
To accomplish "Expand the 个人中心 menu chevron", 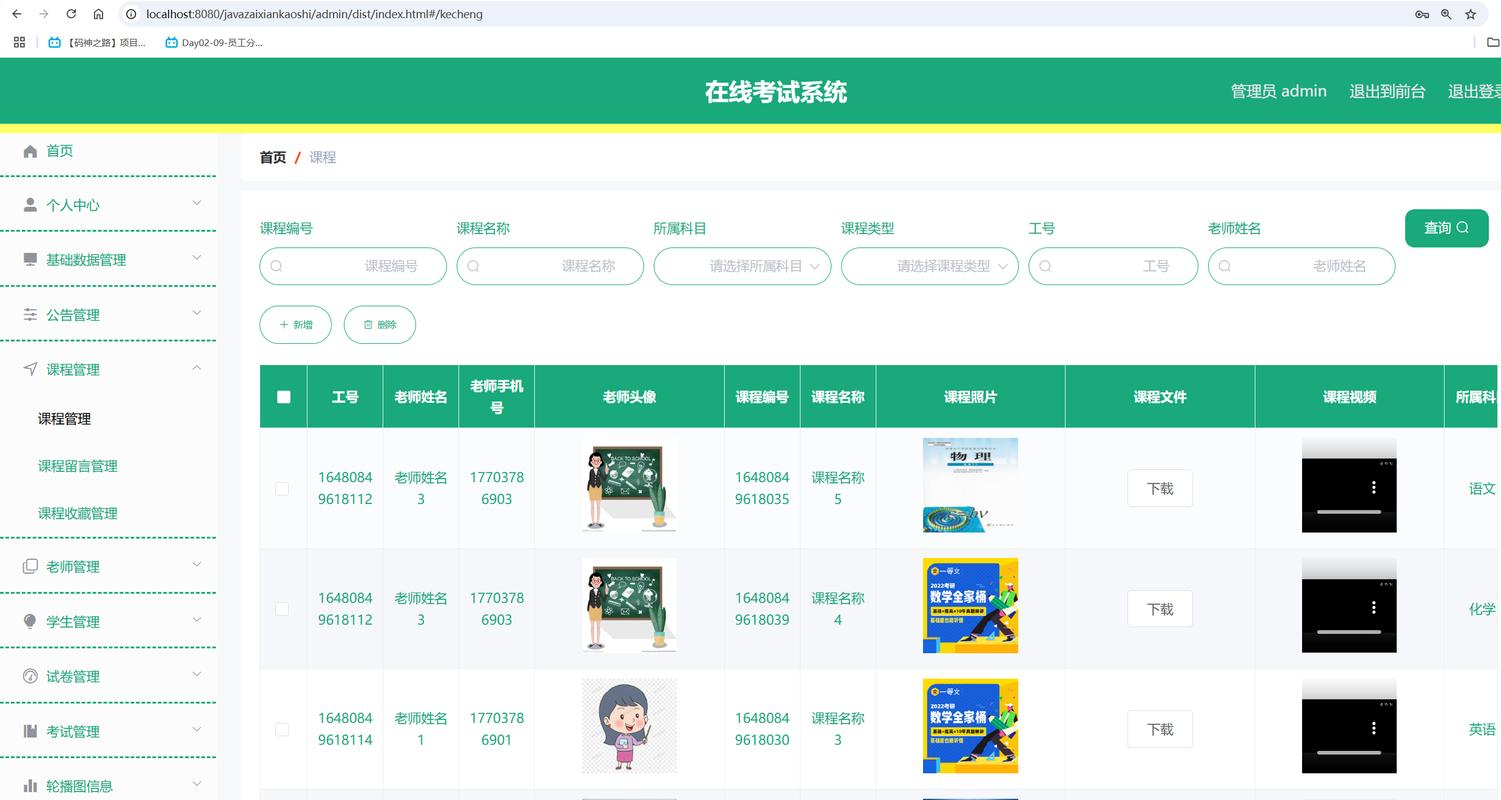I will [197, 203].
